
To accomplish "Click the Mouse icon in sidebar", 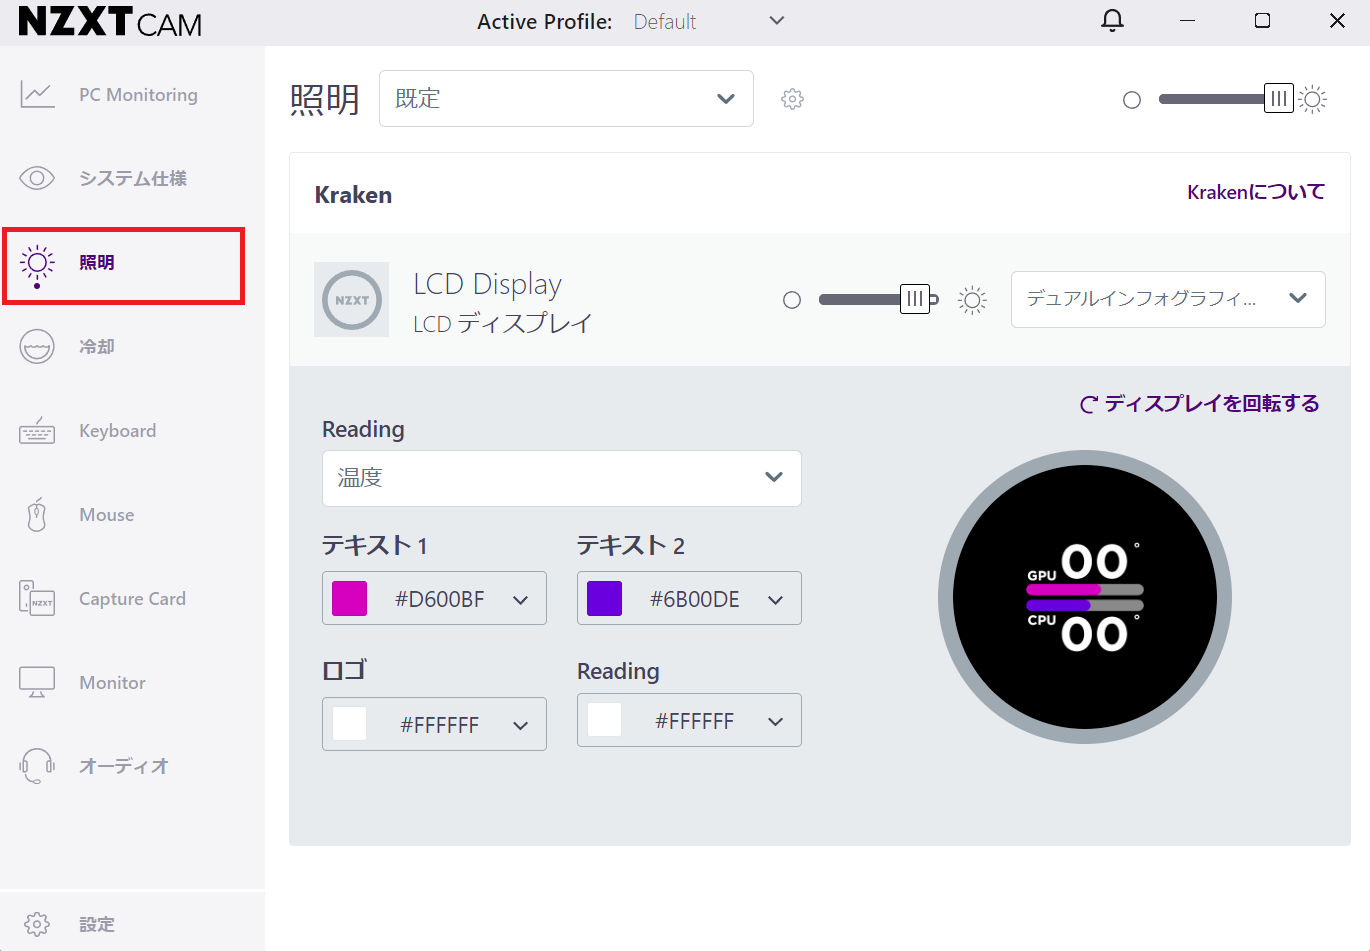I will pyautogui.click(x=37, y=515).
